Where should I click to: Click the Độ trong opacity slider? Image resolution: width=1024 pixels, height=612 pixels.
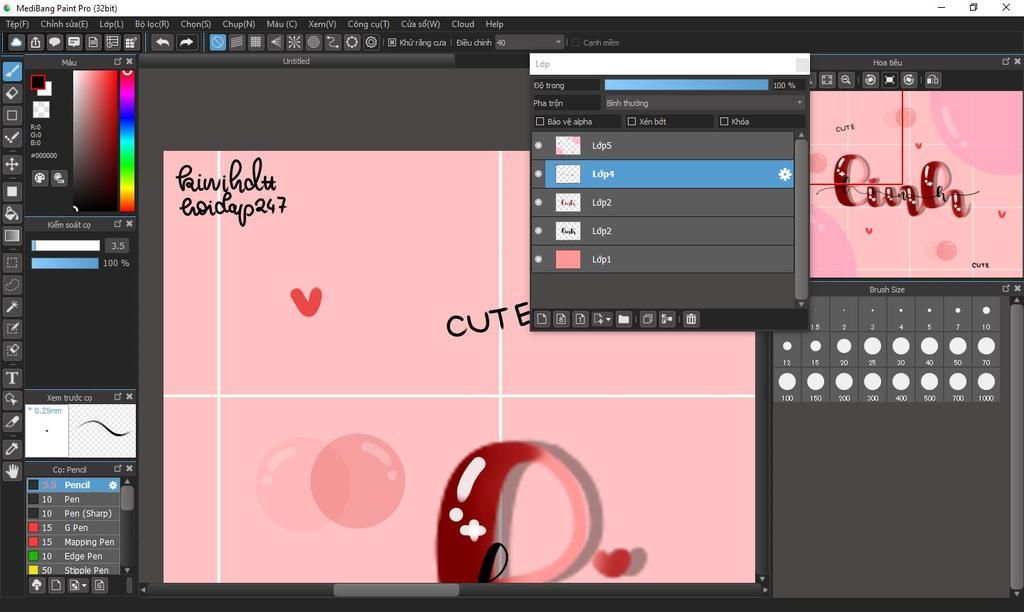point(686,85)
